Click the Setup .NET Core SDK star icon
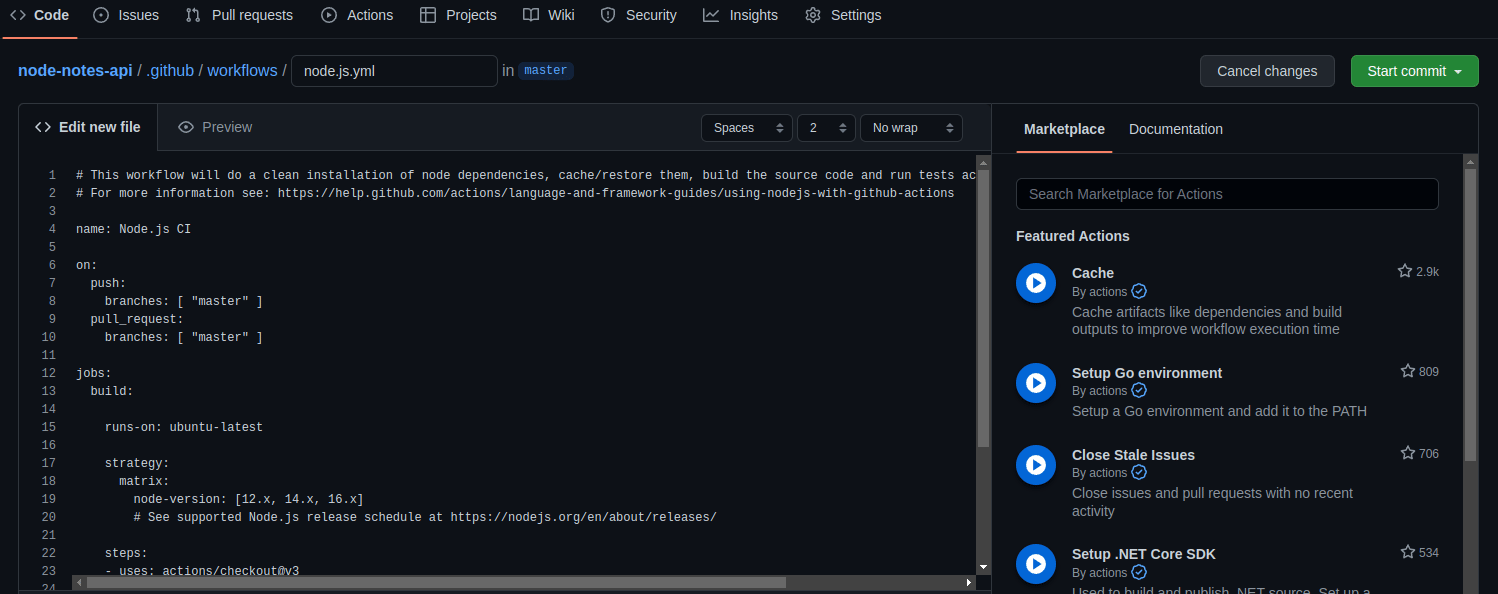The height and width of the screenshot is (594, 1498). point(1408,552)
